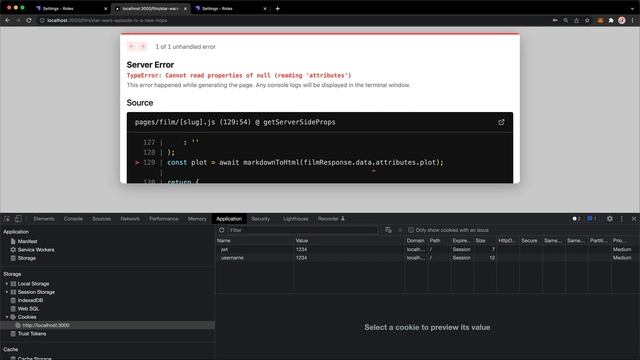Screen dimensions: 640x360
Task: Open DevTools settings gear
Action: point(609,219)
